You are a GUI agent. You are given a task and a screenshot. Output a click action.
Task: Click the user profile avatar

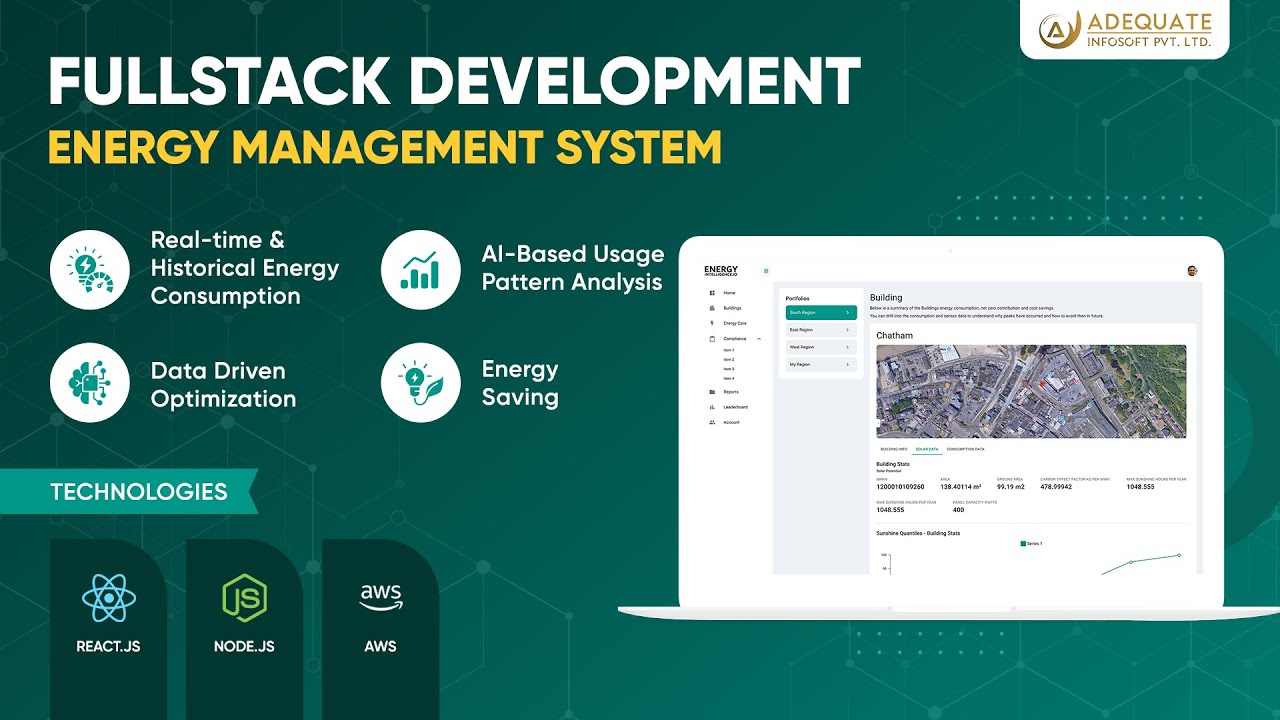[x=1191, y=271]
